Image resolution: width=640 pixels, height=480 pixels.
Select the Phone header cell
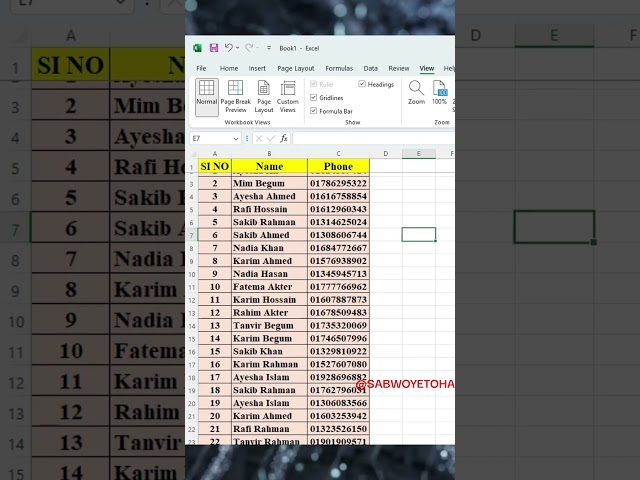[x=338, y=166]
